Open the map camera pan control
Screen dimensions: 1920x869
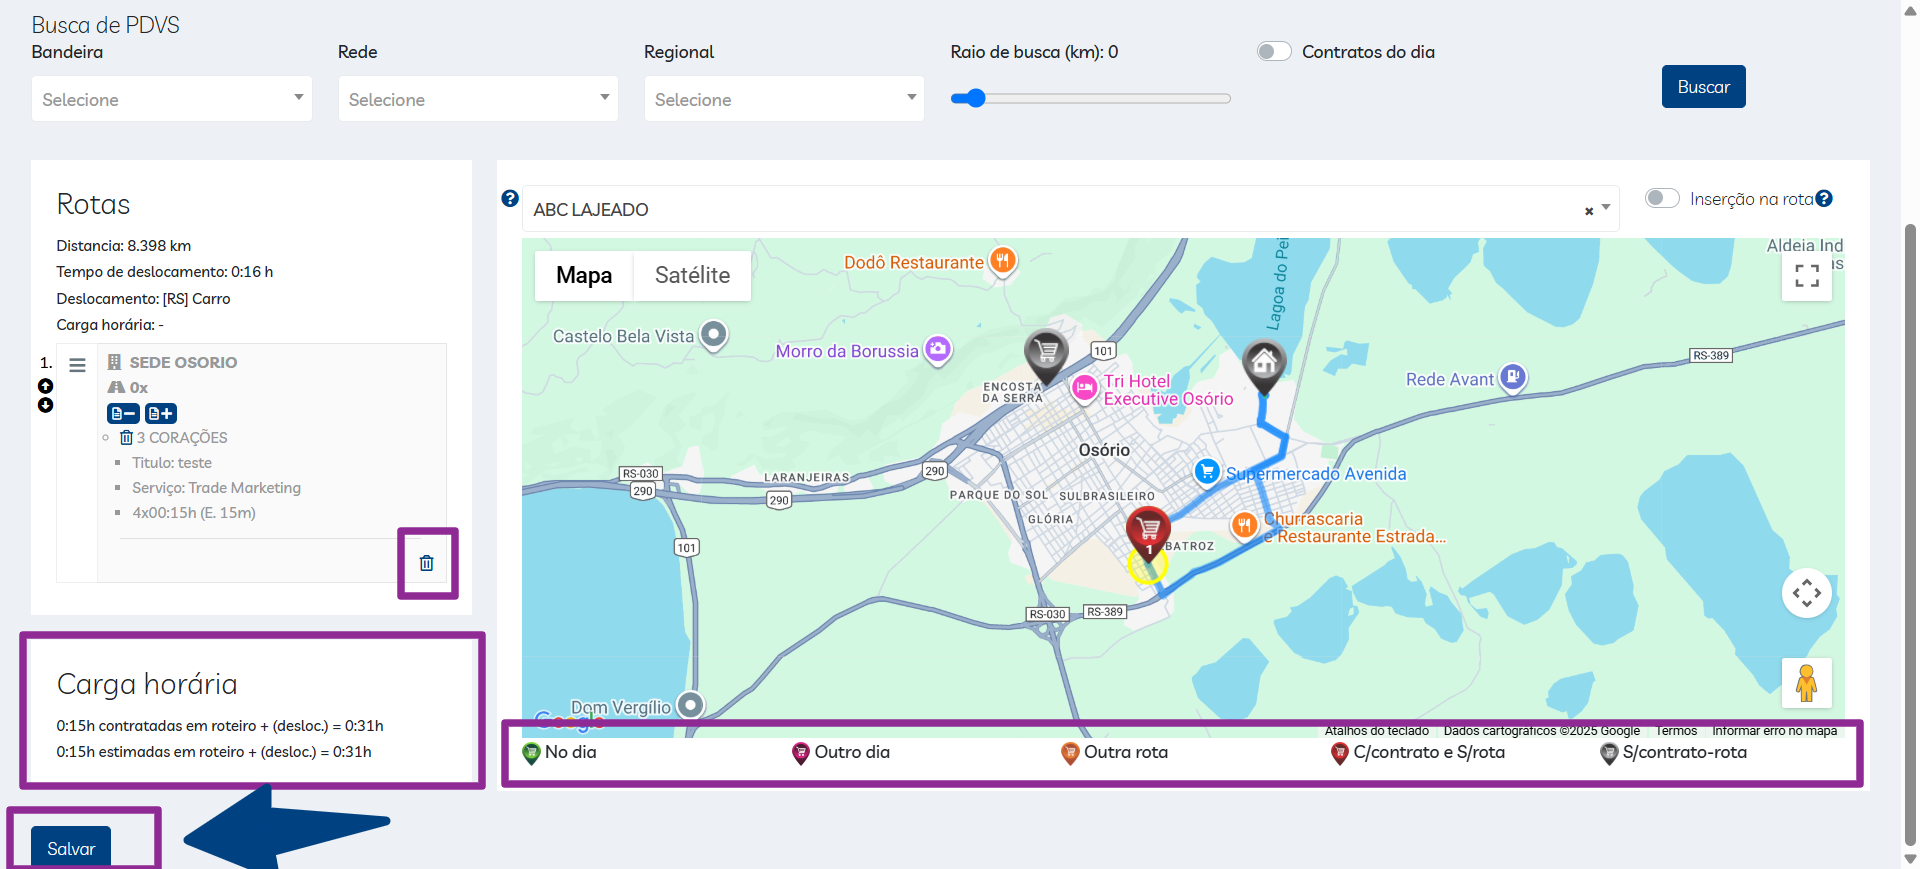coord(1806,593)
